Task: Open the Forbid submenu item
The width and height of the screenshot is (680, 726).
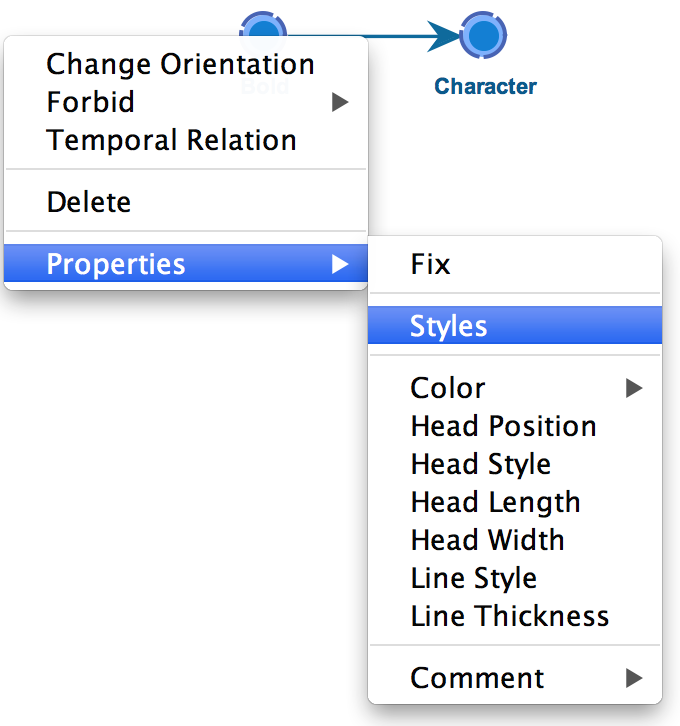Action: click(x=186, y=102)
